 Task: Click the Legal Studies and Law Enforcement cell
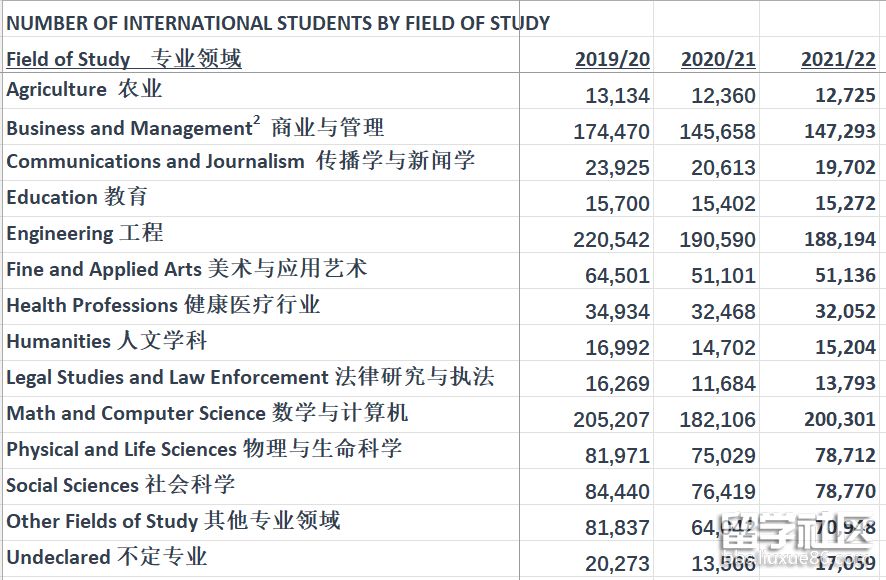[x=250, y=378]
